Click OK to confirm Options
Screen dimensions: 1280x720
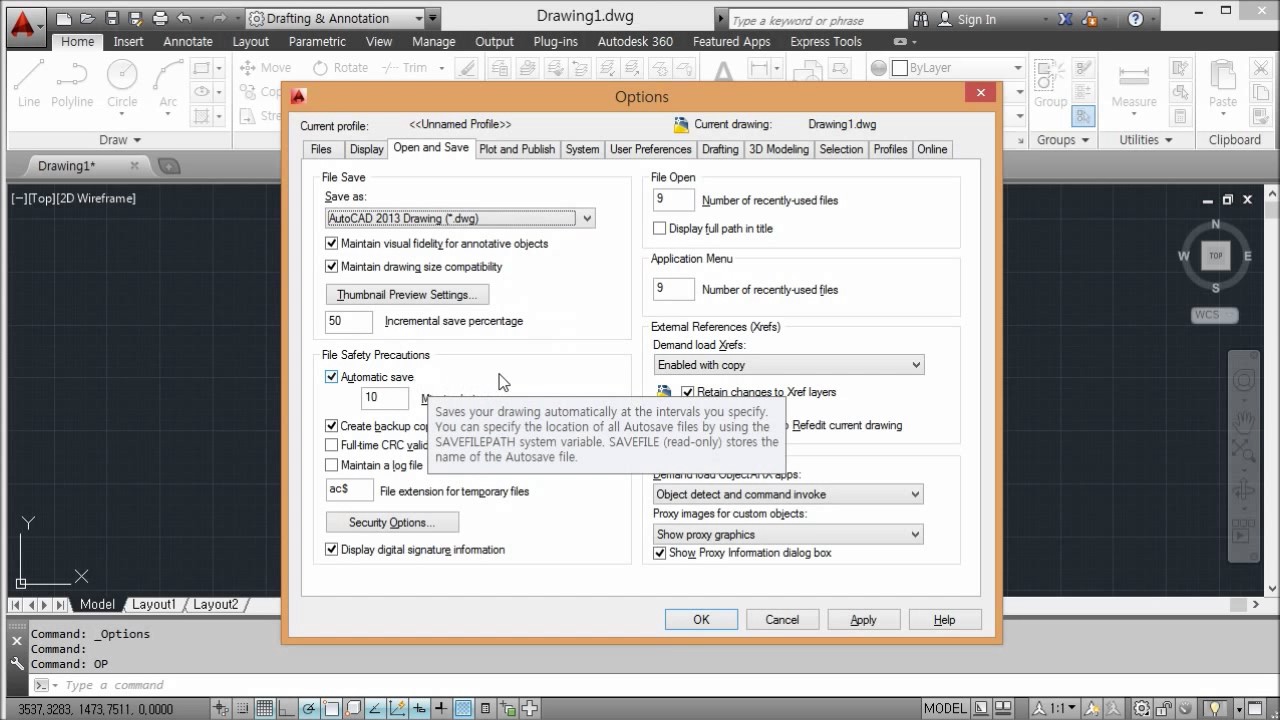pos(701,620)
